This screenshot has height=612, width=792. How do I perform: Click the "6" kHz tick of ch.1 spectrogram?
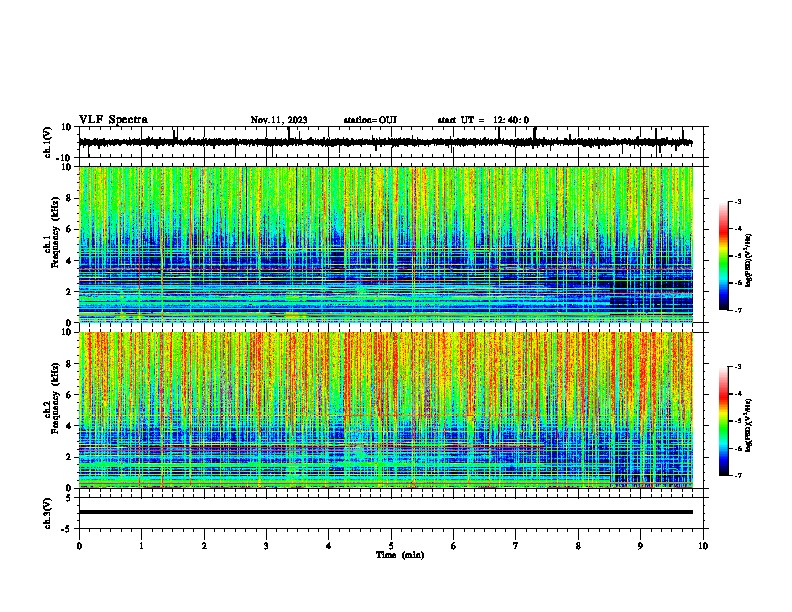pos(69,229)
